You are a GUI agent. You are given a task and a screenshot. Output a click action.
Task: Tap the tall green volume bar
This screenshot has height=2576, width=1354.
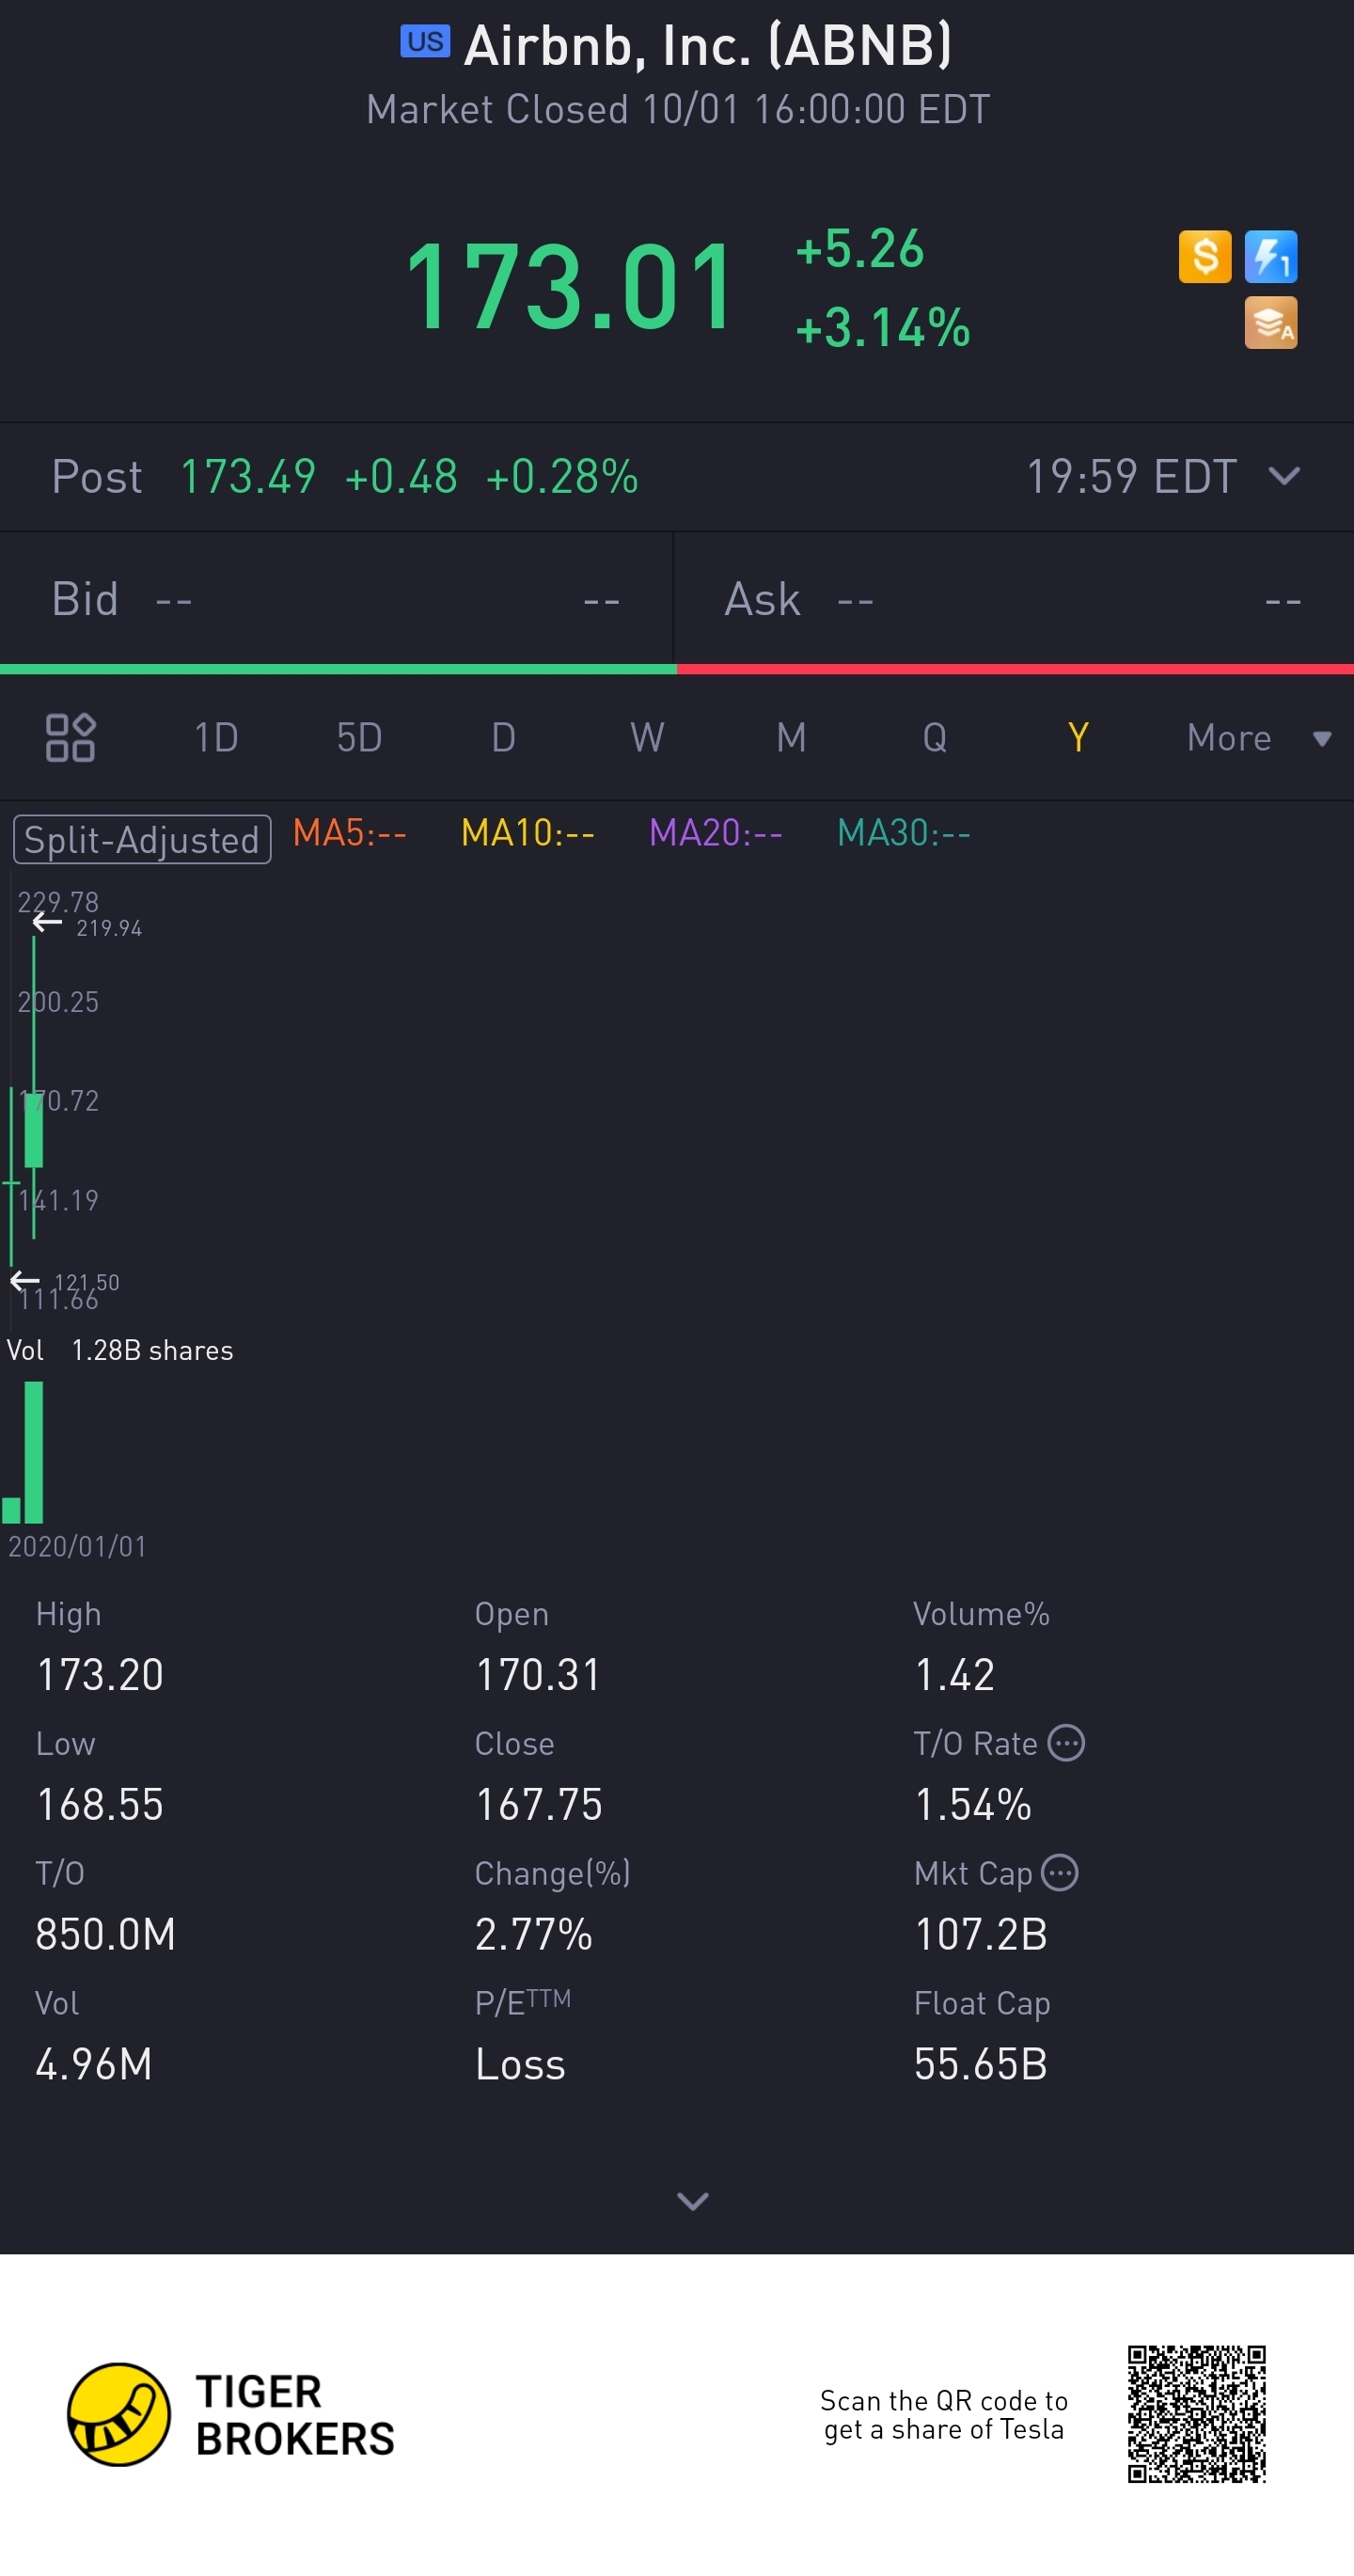[34, 1452]
